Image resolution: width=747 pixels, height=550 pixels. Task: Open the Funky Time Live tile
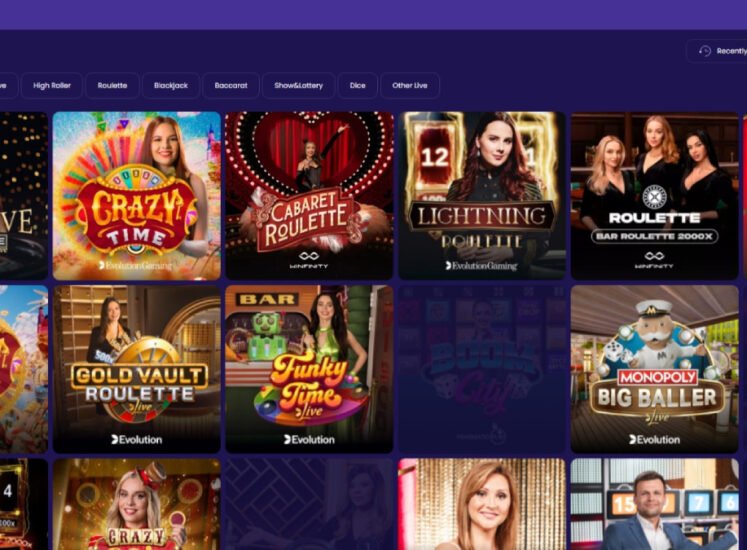tap(309, 369)
